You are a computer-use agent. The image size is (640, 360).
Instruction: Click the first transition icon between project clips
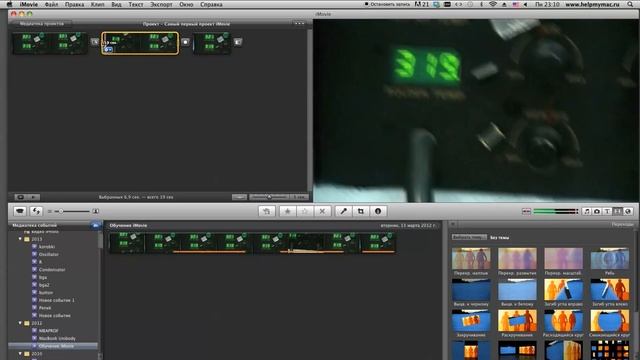click(x=95, y=42)
